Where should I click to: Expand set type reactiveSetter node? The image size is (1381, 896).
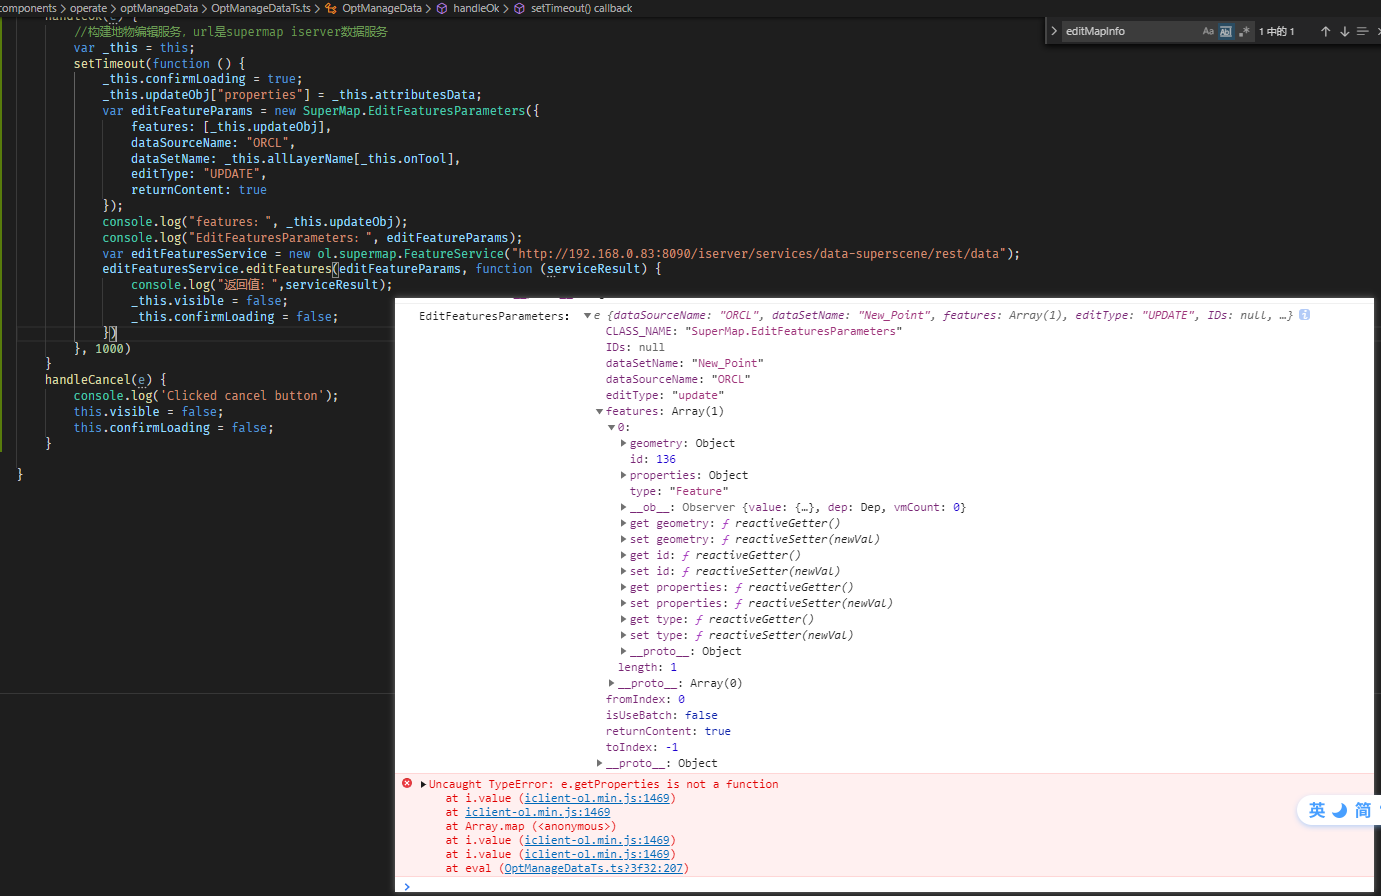click(623, 636)
